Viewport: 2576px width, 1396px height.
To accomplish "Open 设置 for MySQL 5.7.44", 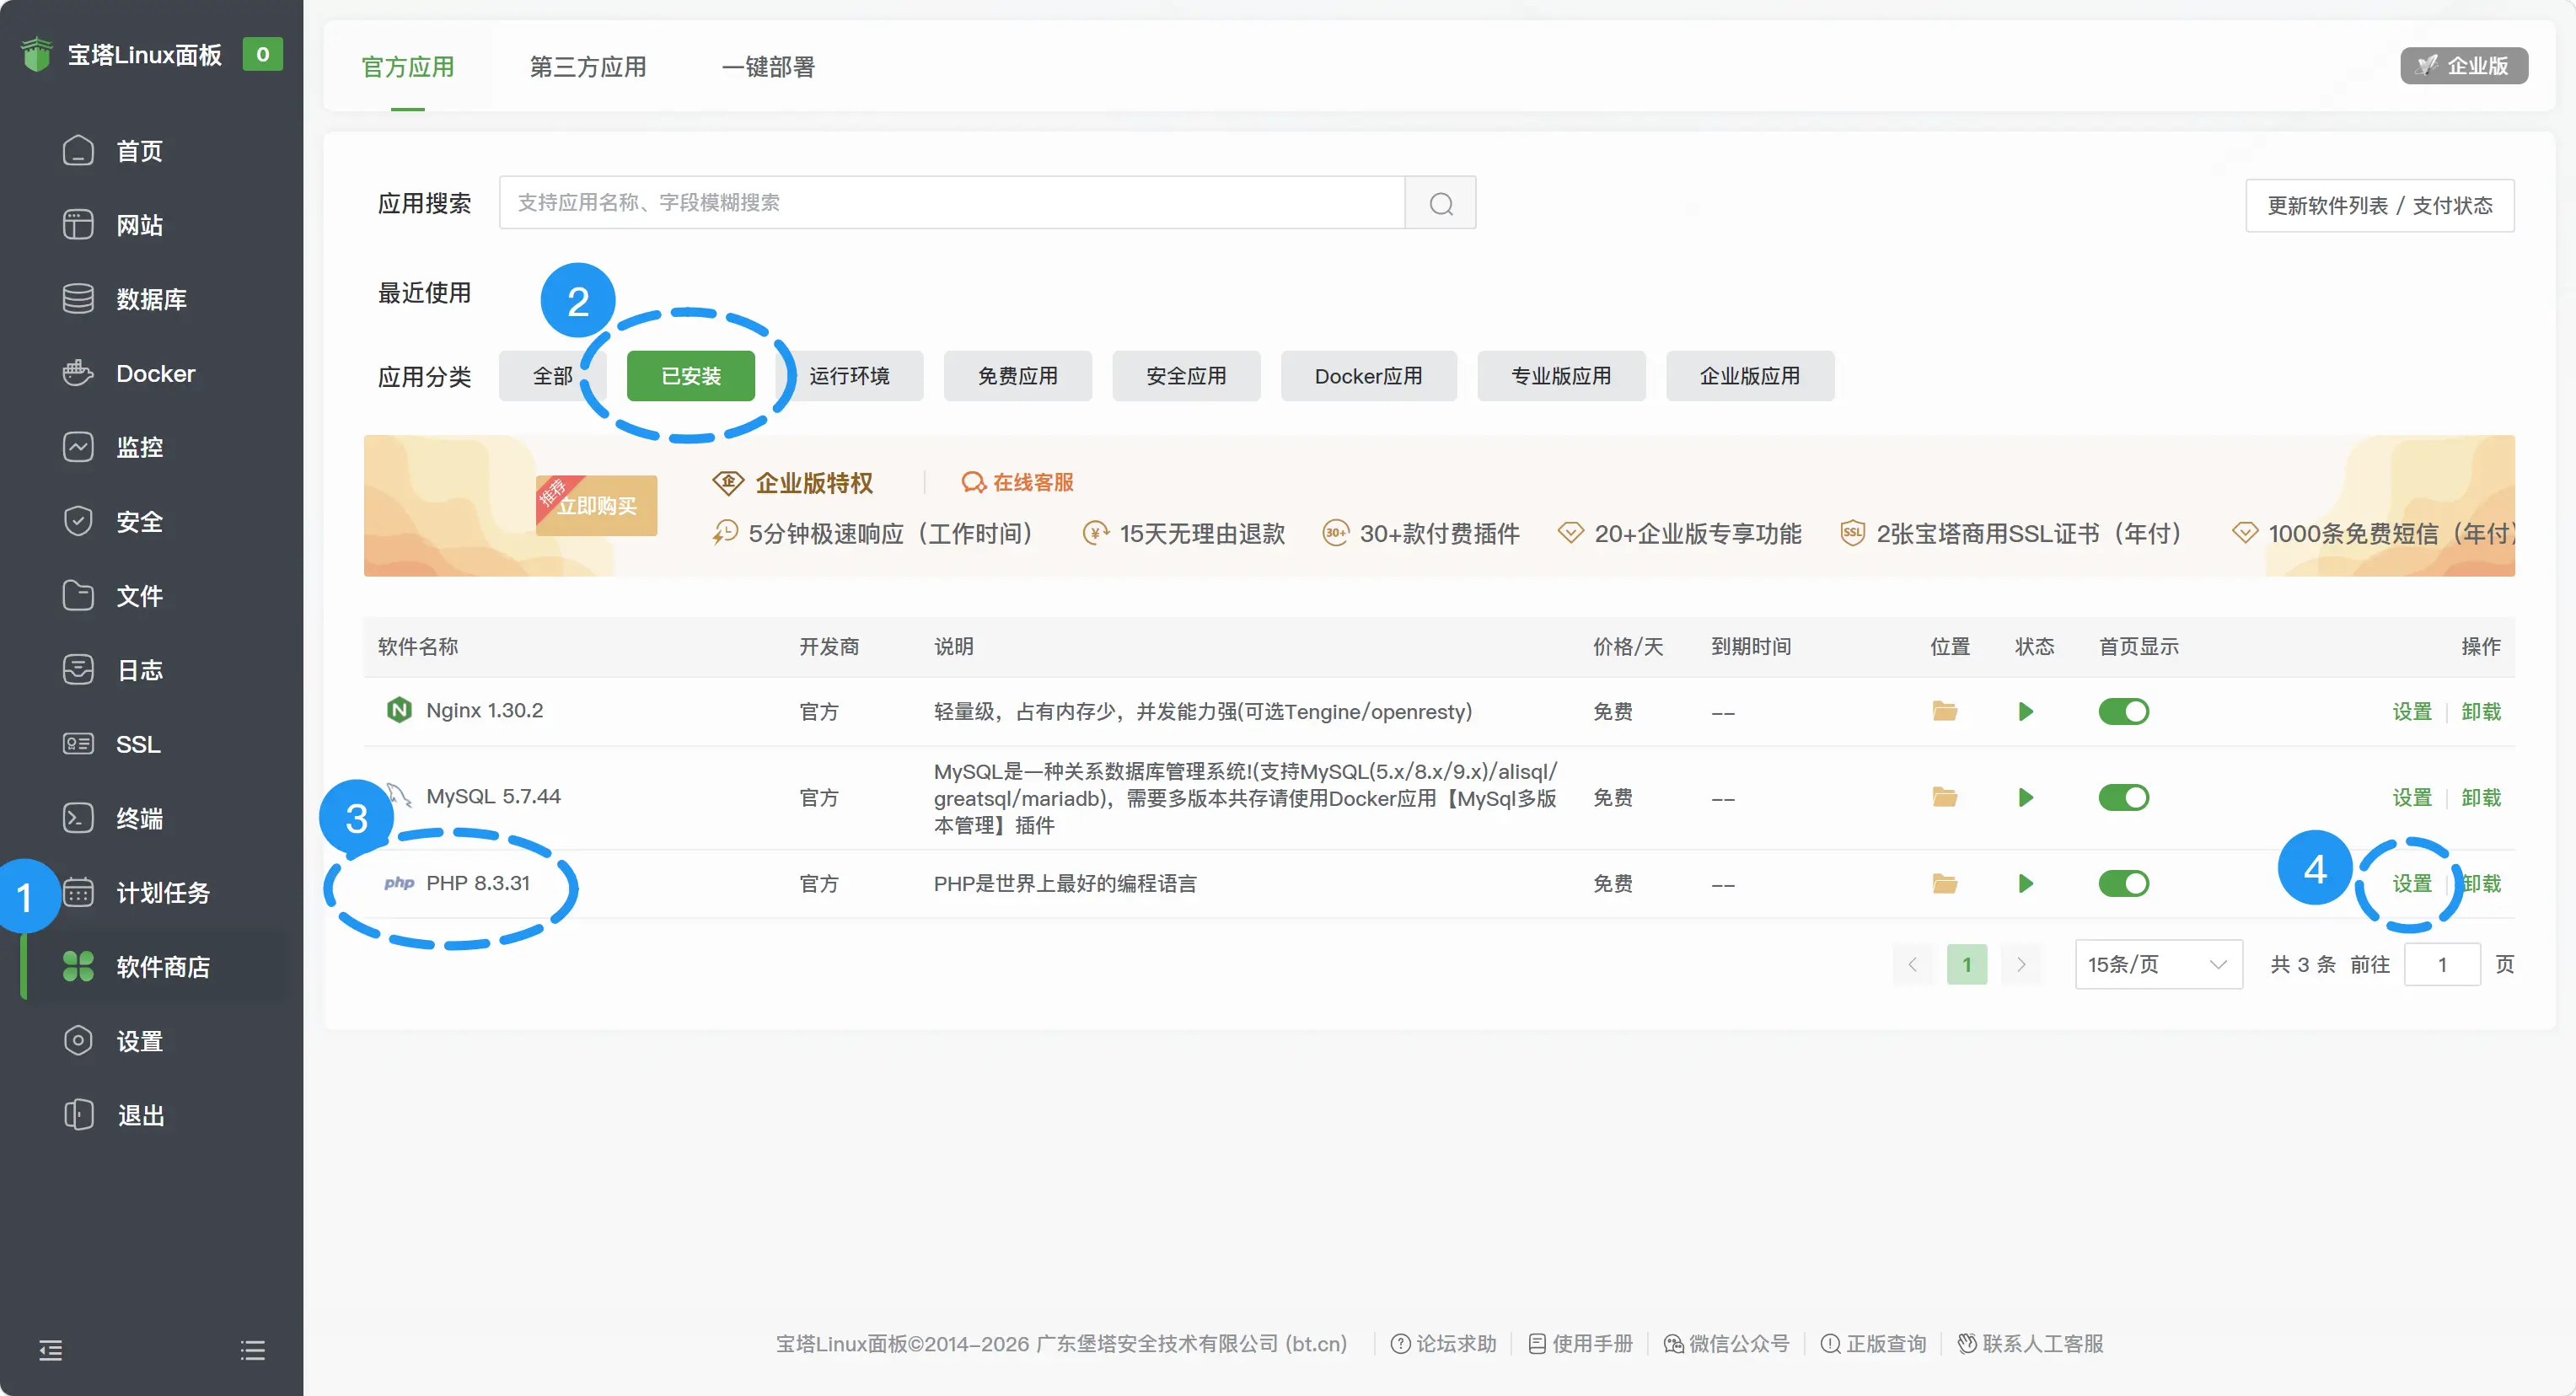I will (x=2412, y=797).
